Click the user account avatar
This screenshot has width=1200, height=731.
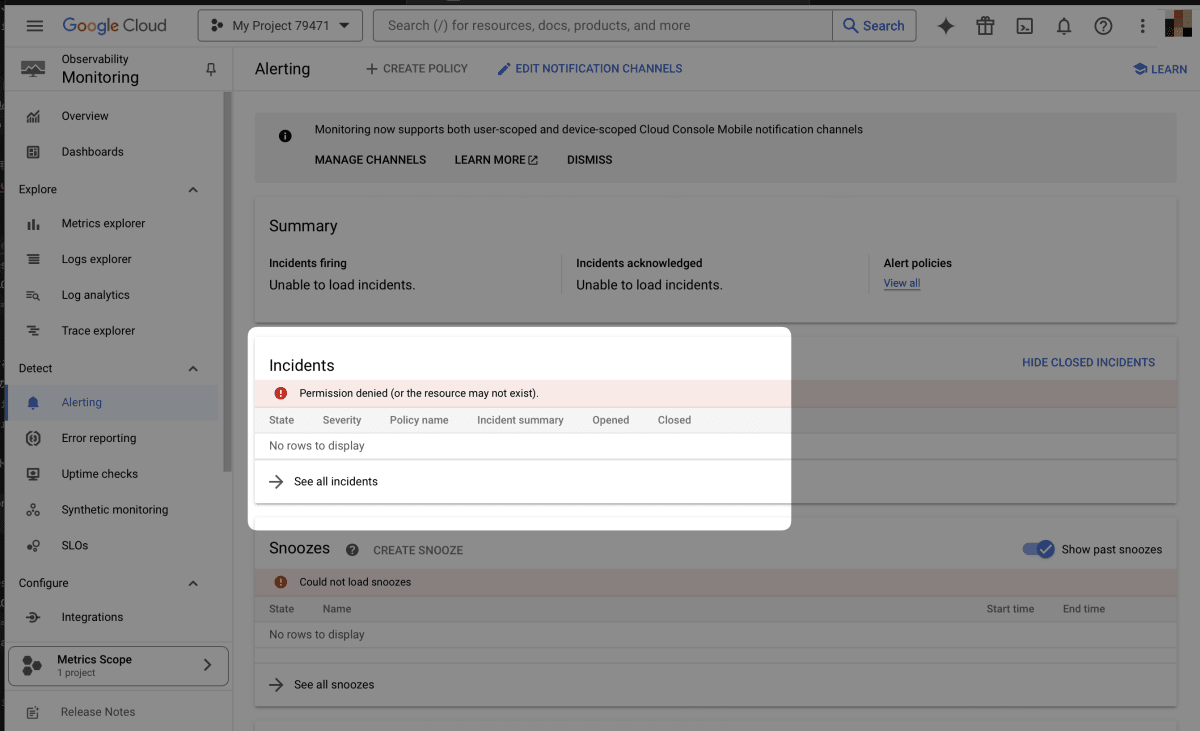[x=1177, y=25]
